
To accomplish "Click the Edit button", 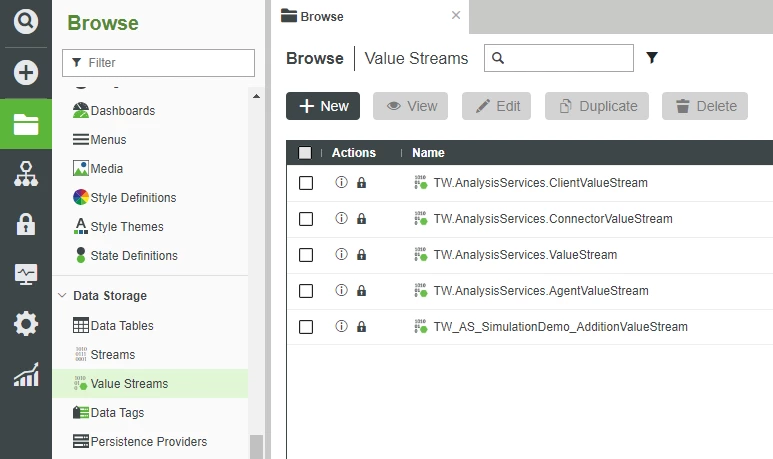I will (496, 106).
